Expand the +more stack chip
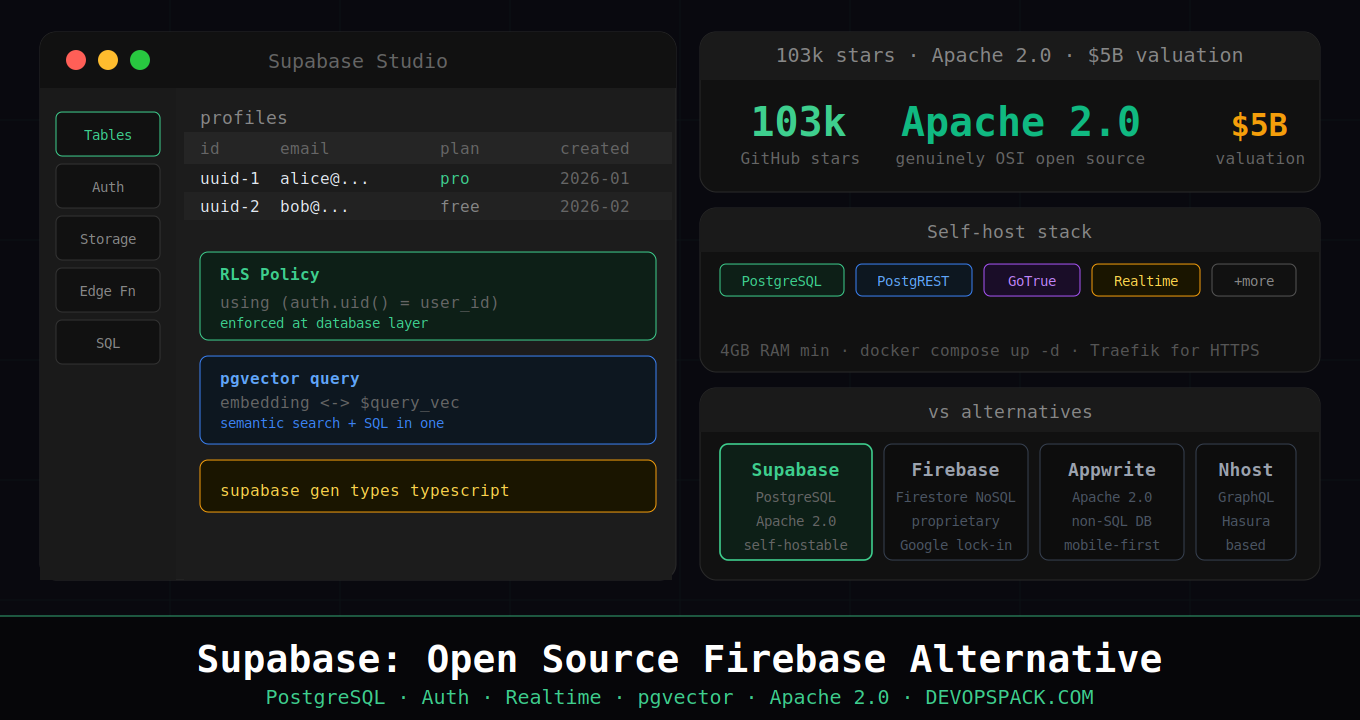The image size is (1360, 720). coord(1254,280)
